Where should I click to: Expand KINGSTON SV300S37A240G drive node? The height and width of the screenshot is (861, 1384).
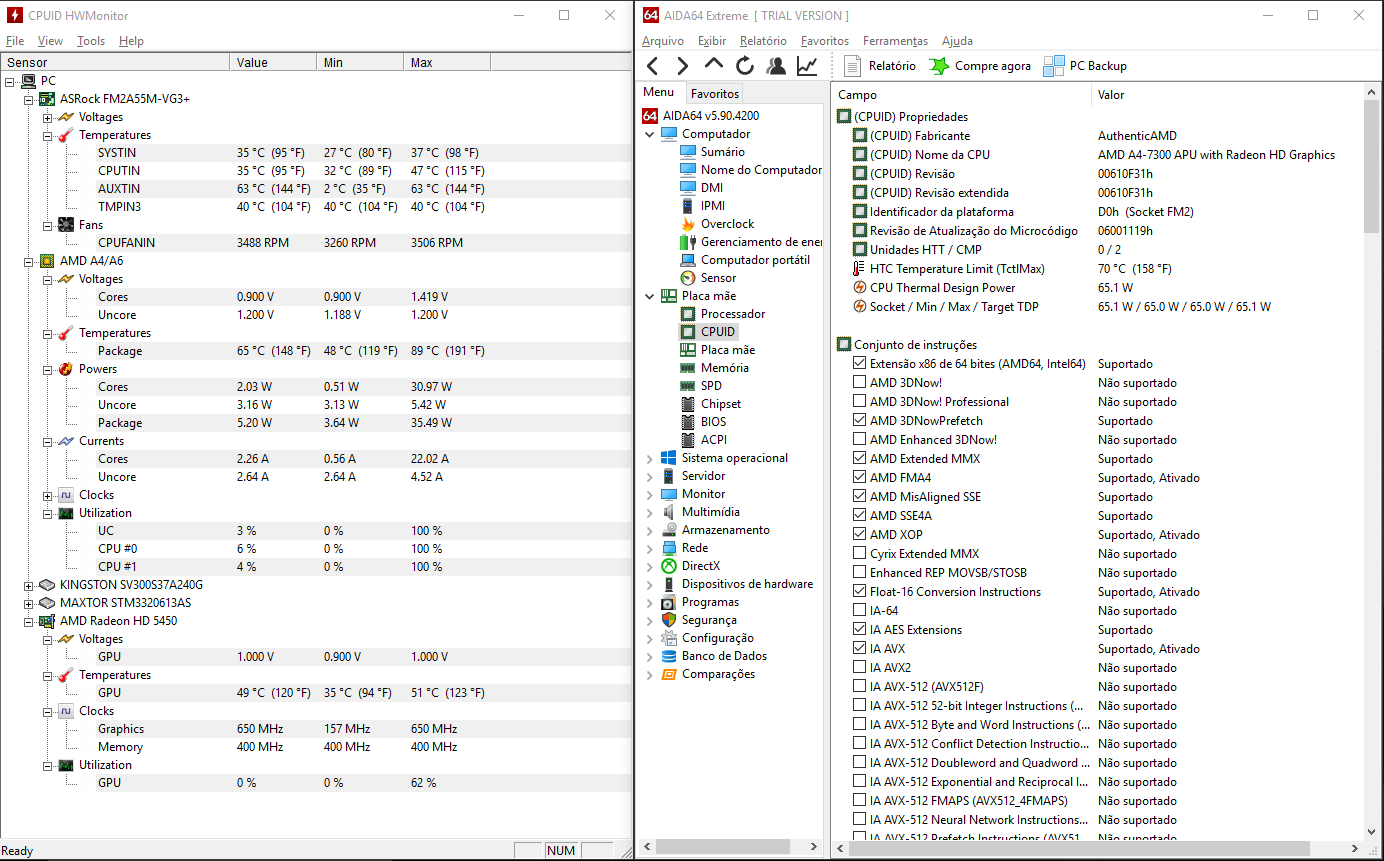pos(29,585)
